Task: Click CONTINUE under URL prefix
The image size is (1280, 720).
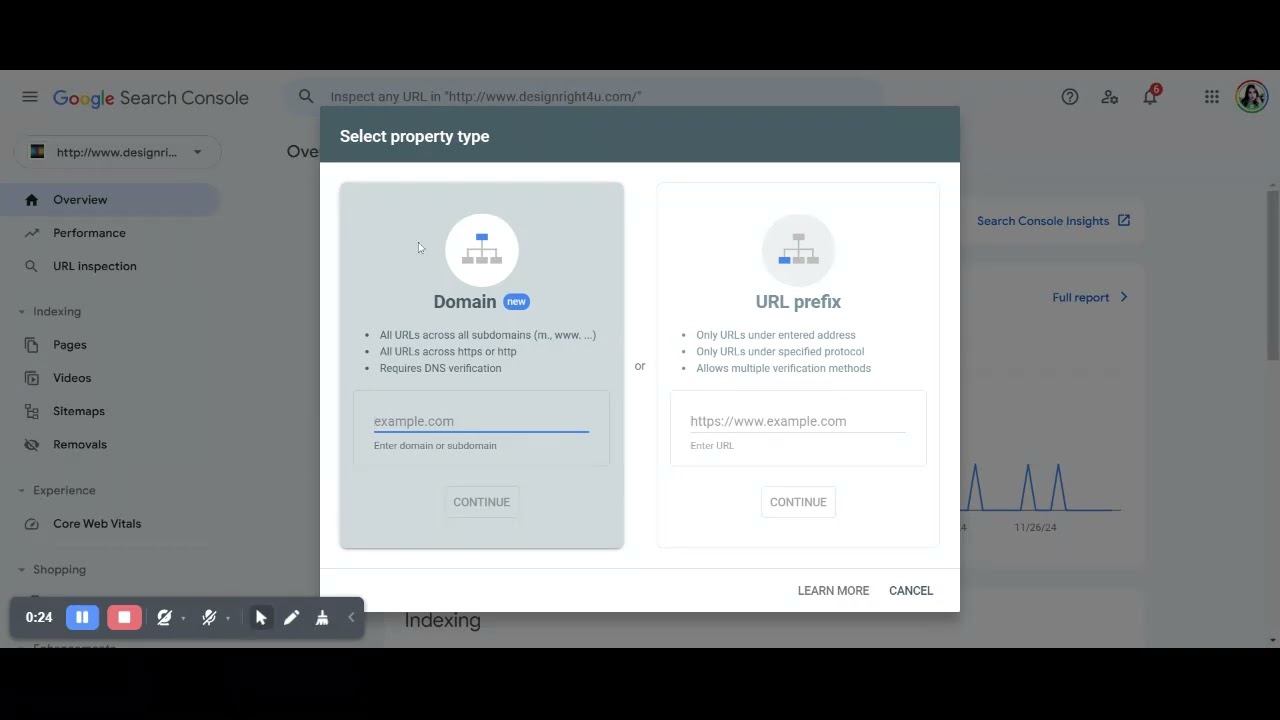Action: tap(798, 502)
